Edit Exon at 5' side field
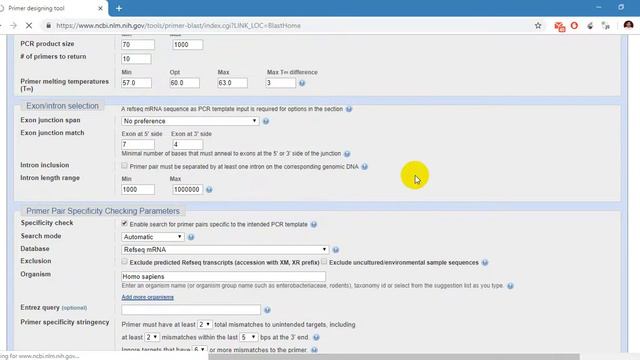Image resolution: width=640 pixels, height=360 pixels. click(138, 144)
